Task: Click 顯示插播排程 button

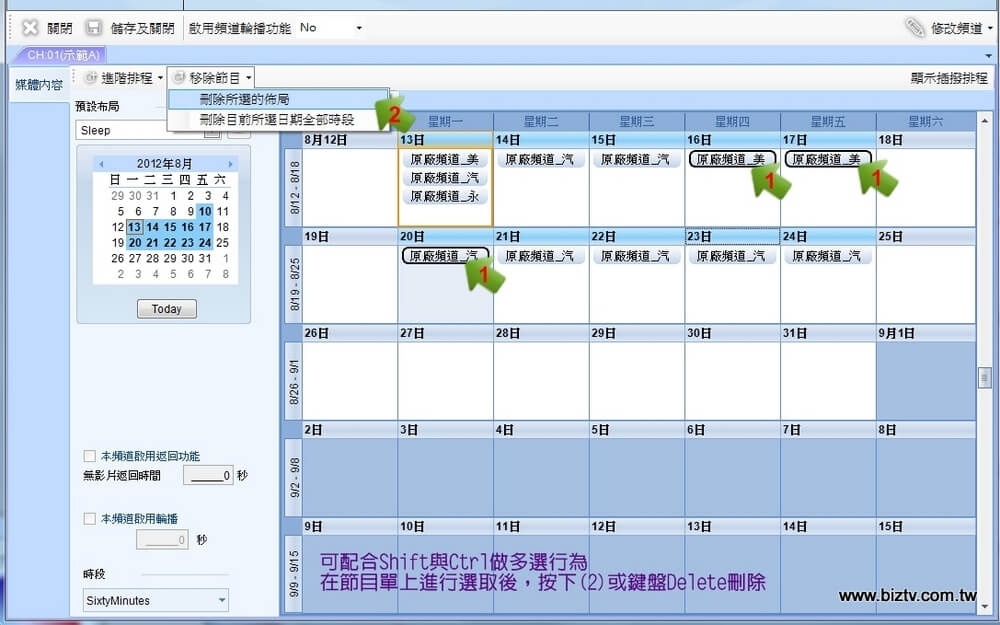Action: 948,78
